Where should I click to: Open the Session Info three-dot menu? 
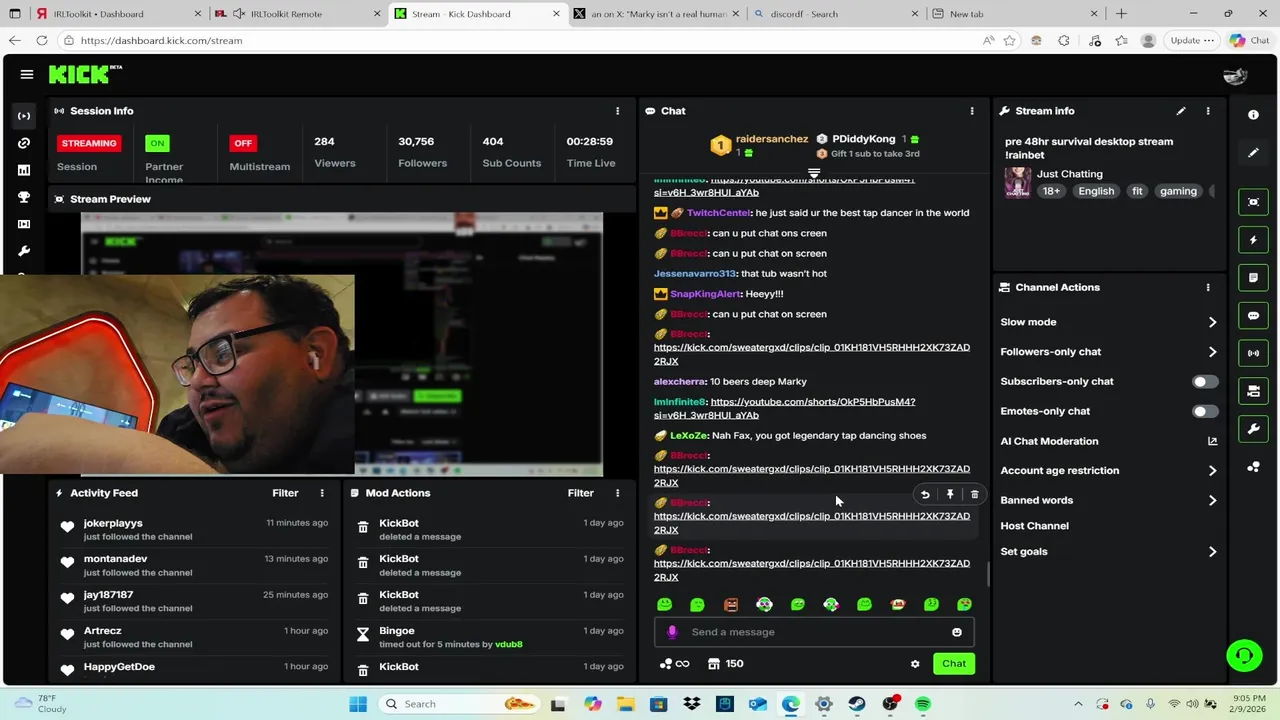pos(617,111)
